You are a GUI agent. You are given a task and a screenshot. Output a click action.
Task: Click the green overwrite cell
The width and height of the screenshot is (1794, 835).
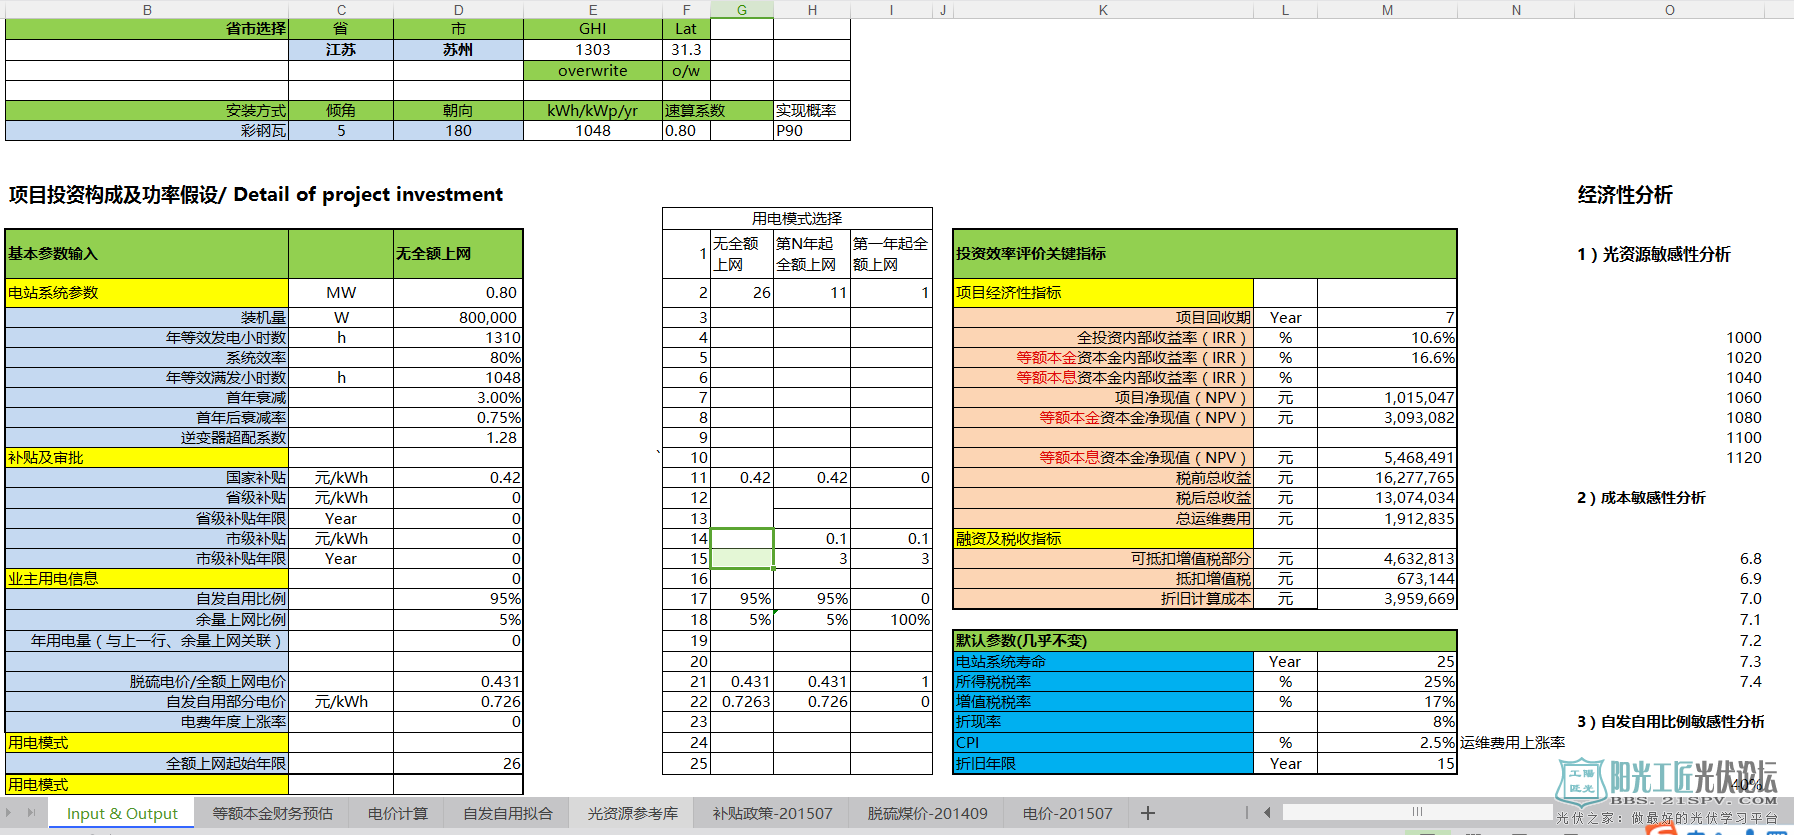tap(593, 71)
